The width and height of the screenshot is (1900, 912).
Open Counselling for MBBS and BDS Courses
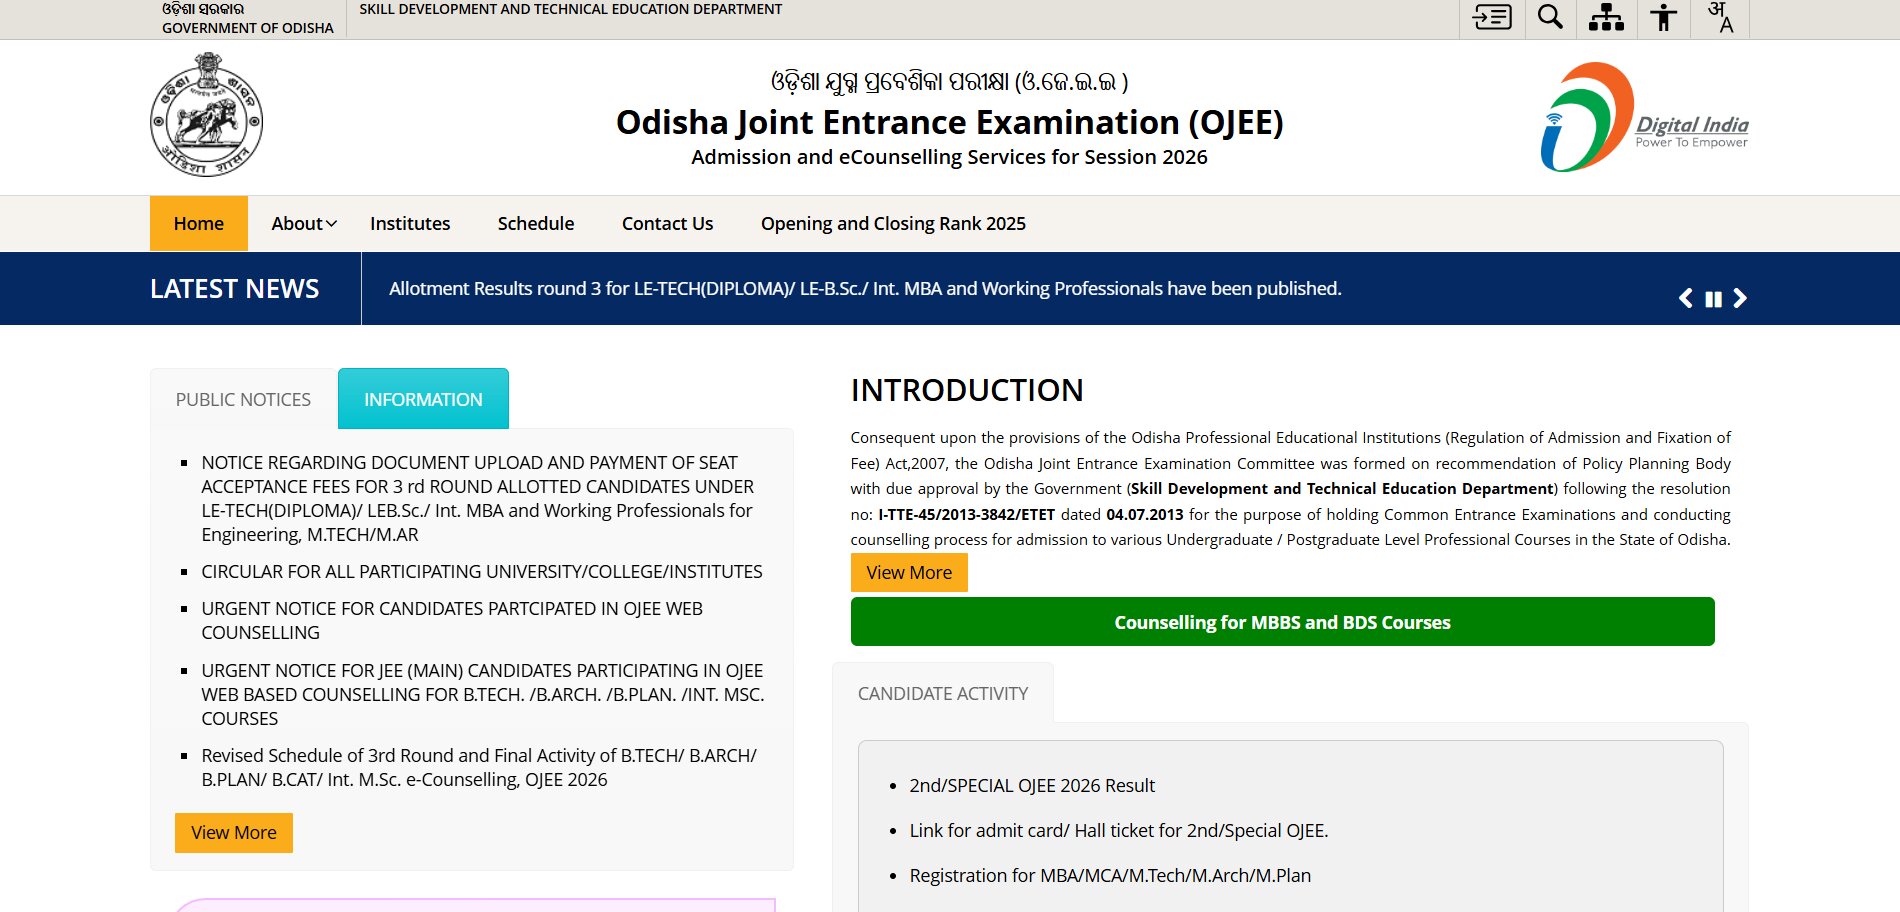[1282, 622]
